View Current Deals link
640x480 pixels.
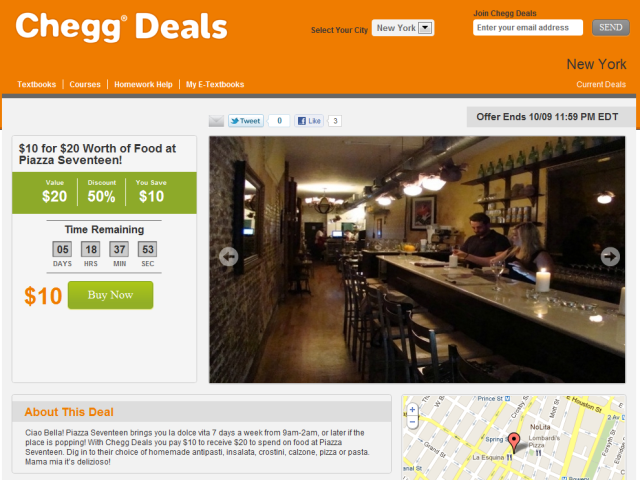601,84
